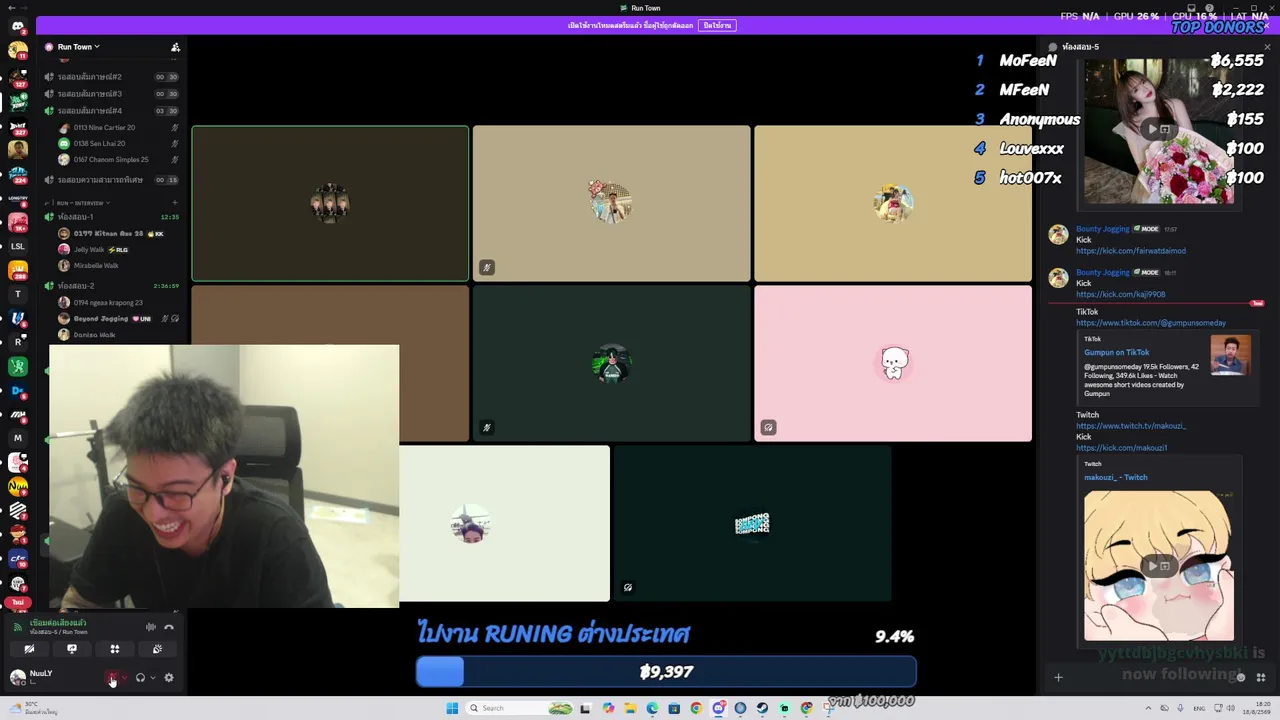This screenshot has height=720, width=1280.
Task: Click the donation goal progress bar
Action: point(666,672)
